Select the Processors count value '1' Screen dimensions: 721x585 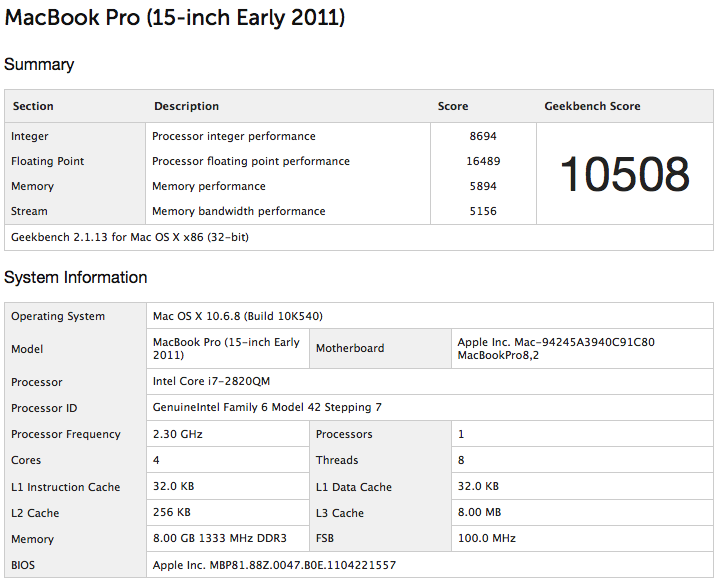461,434
